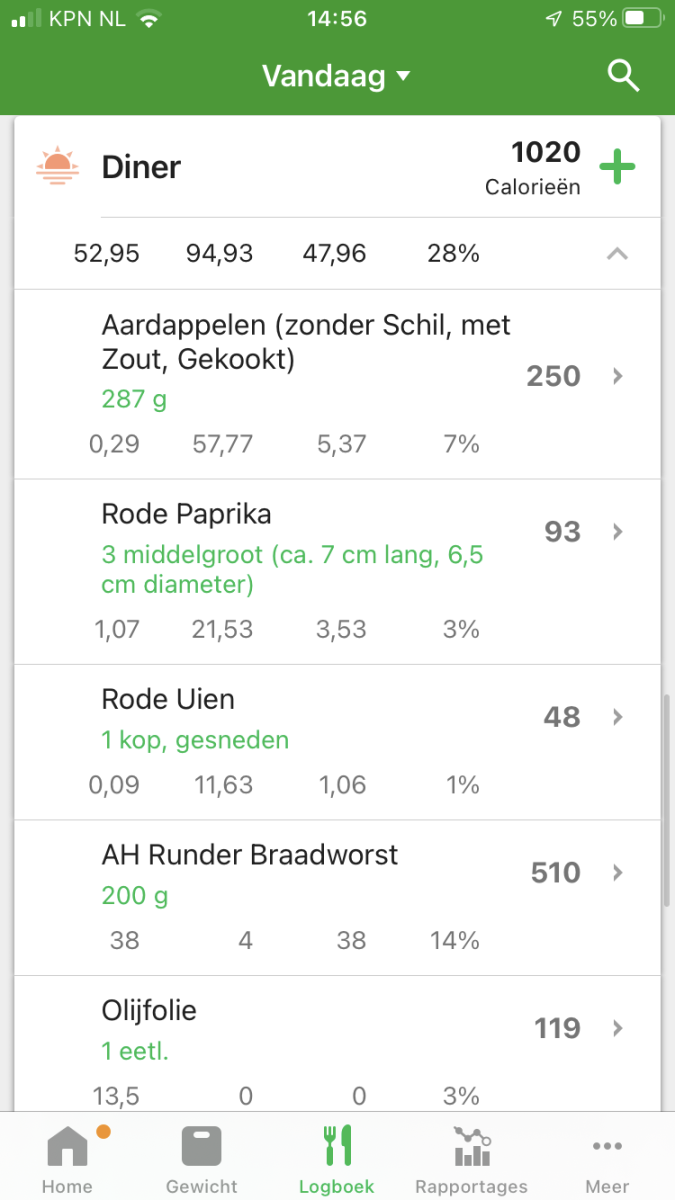Open the Olijfolie food entry
675x1200 pixels.
point(150,1011)
